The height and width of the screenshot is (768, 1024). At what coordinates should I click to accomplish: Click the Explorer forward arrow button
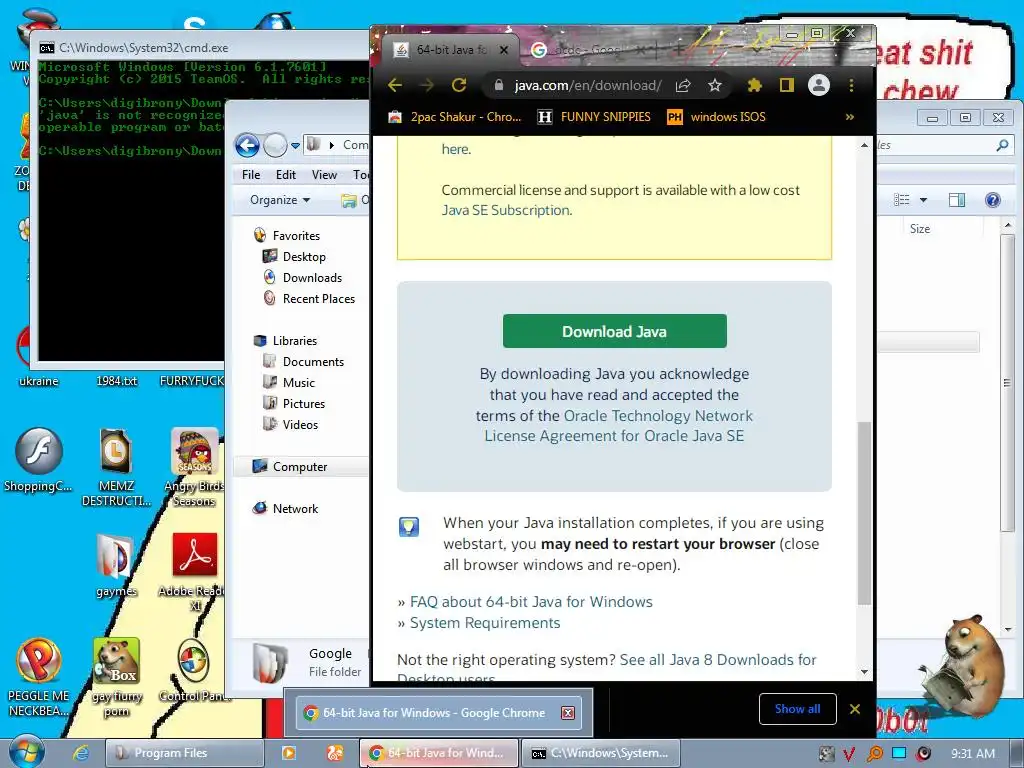coord(275,145)
